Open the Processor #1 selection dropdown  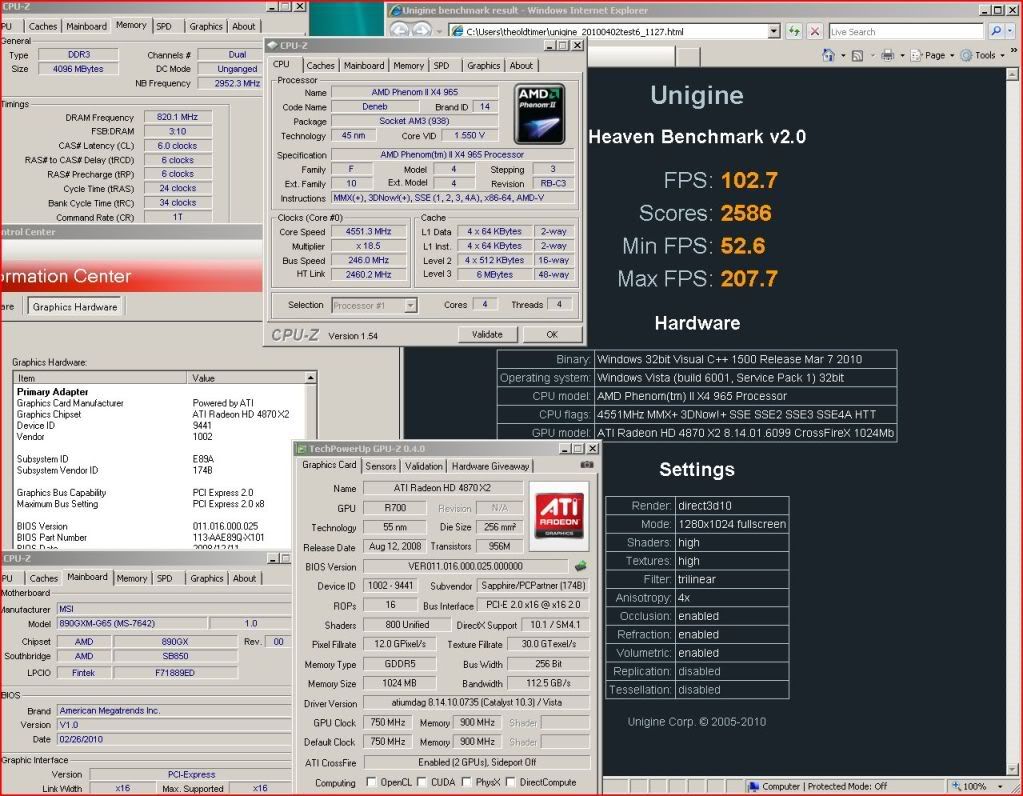click(409, 305)
